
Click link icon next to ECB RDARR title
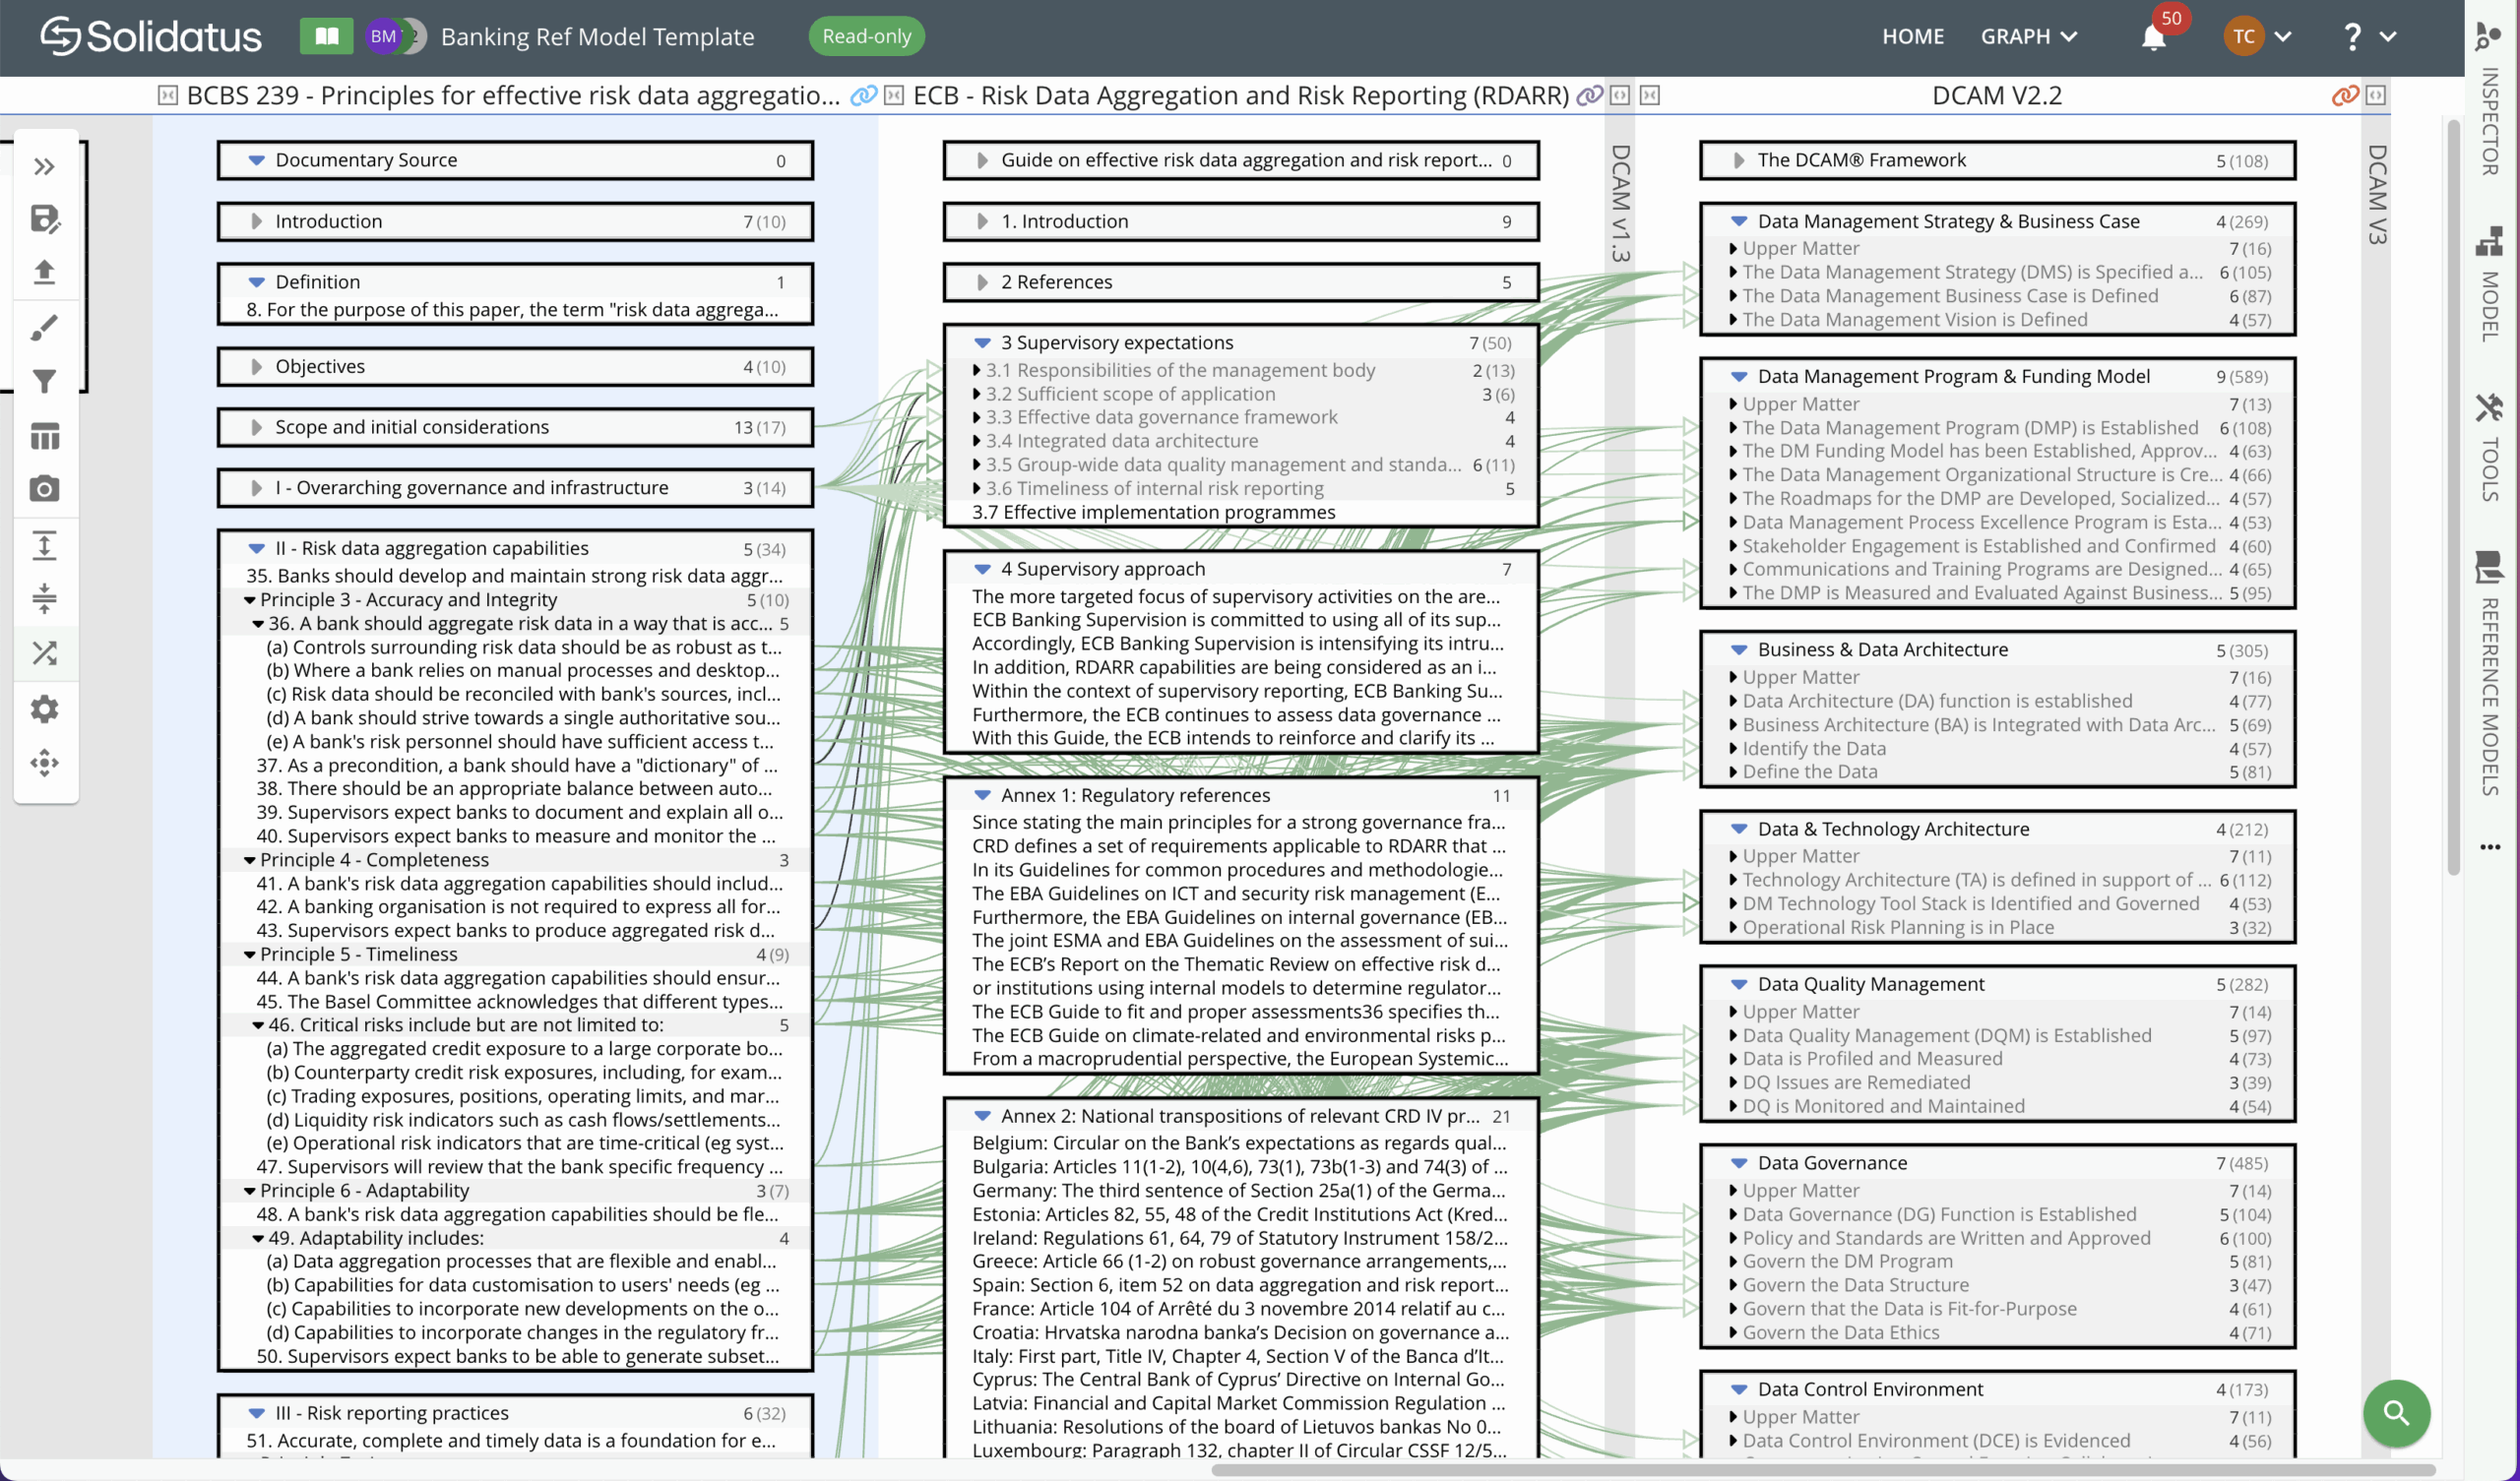coord(1589,95)
